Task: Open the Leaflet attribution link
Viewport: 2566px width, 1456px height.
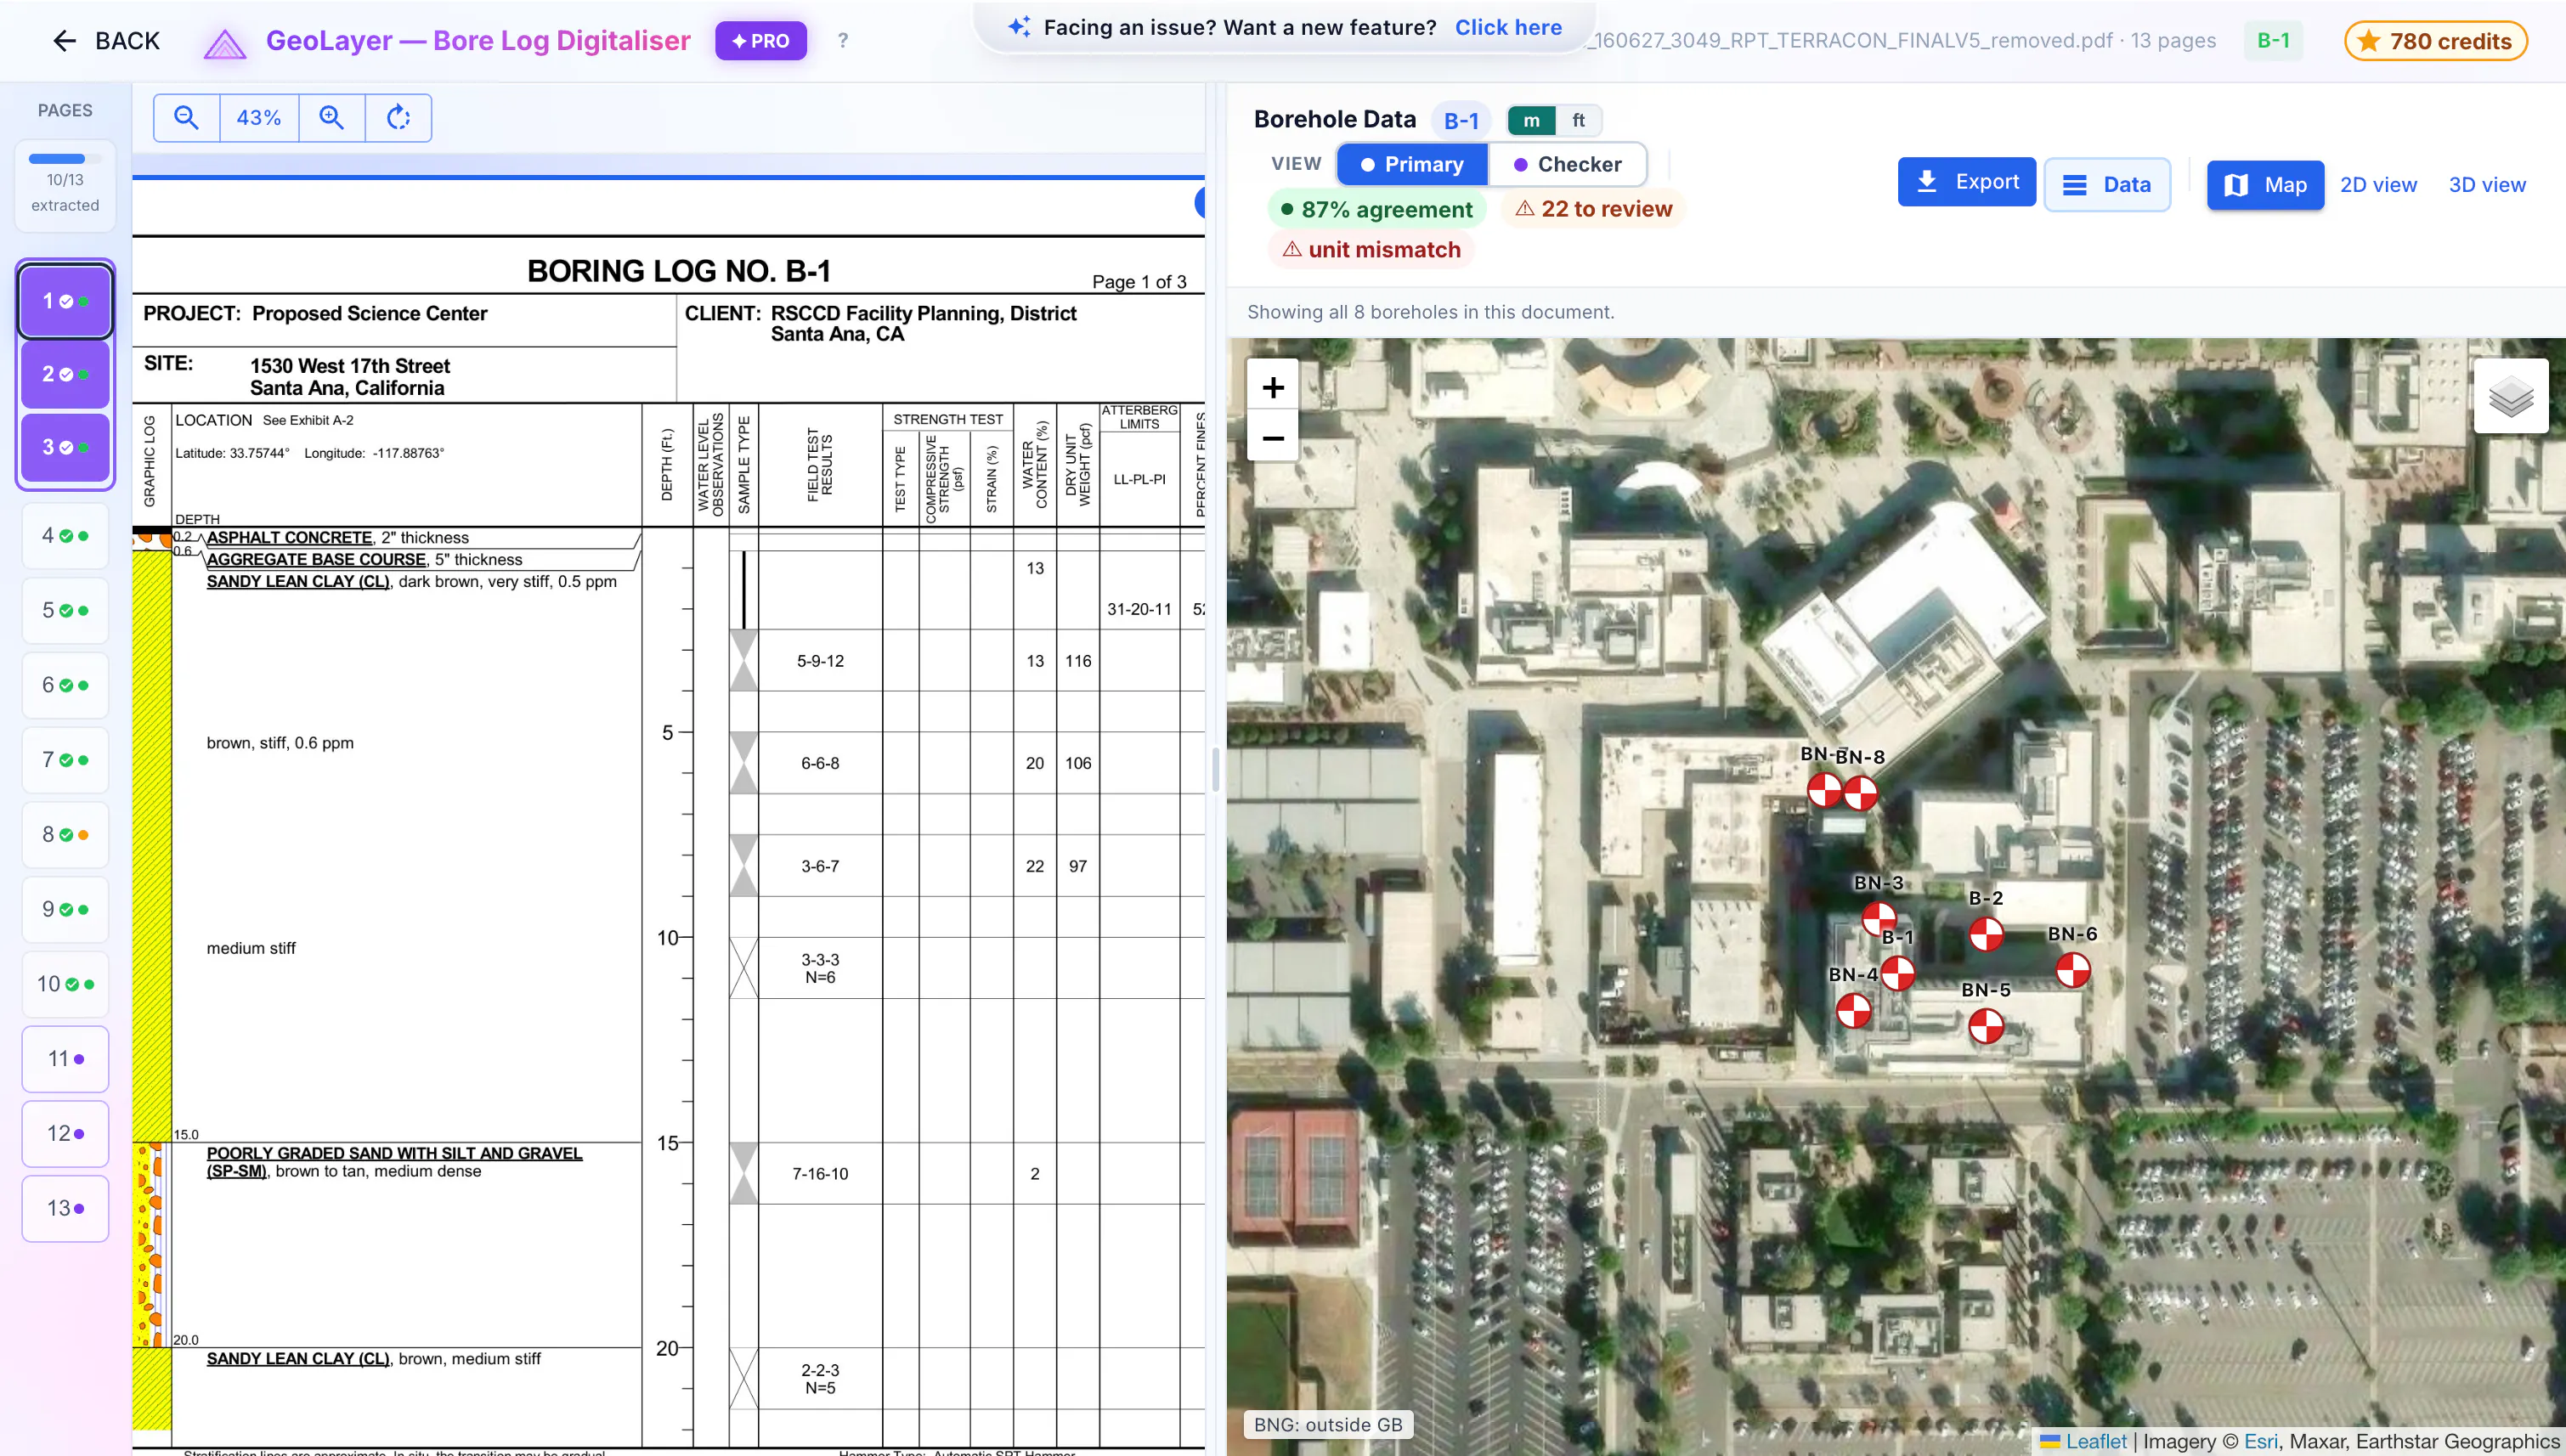Action: (x=2096, y=1441)
